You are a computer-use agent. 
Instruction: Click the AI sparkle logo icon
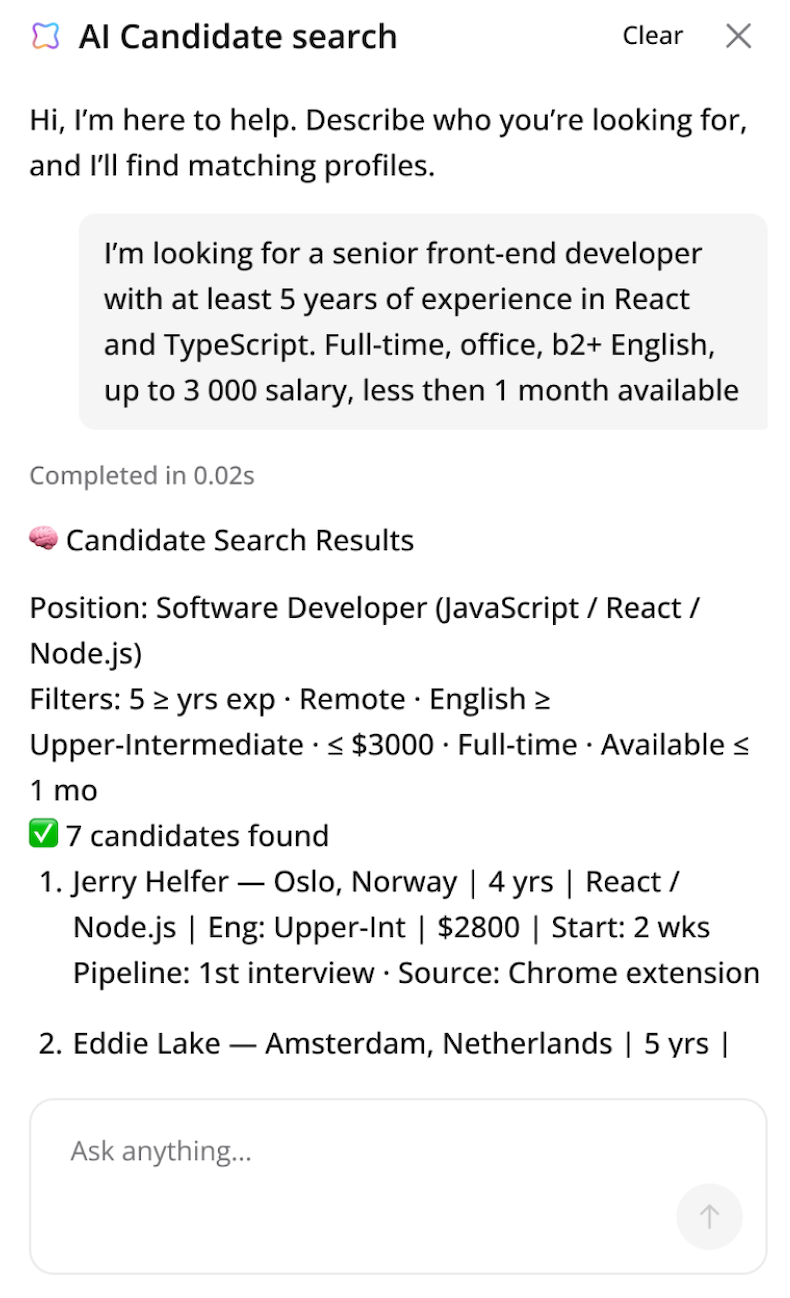[x=45, y=37]
